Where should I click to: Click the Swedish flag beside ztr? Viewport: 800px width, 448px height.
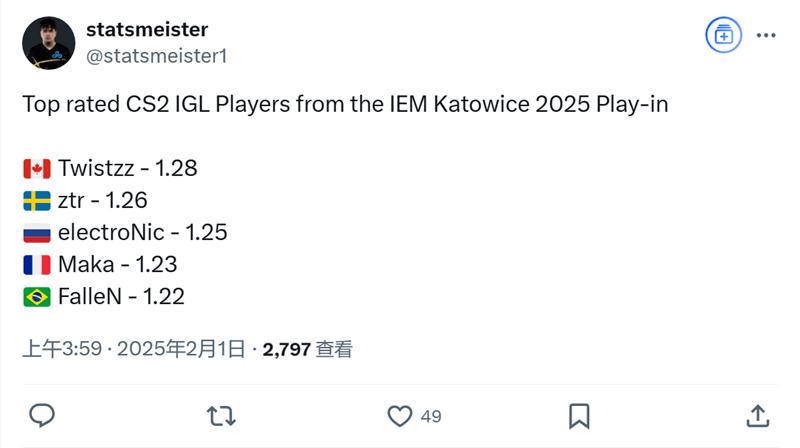[x=37, y=201]
